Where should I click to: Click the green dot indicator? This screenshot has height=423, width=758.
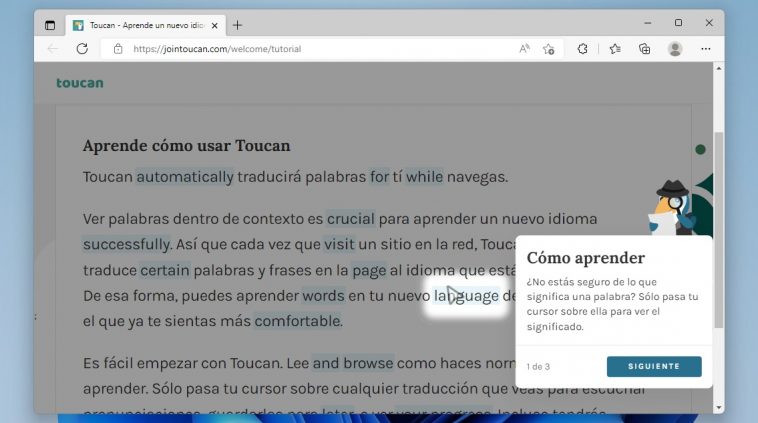700,150
